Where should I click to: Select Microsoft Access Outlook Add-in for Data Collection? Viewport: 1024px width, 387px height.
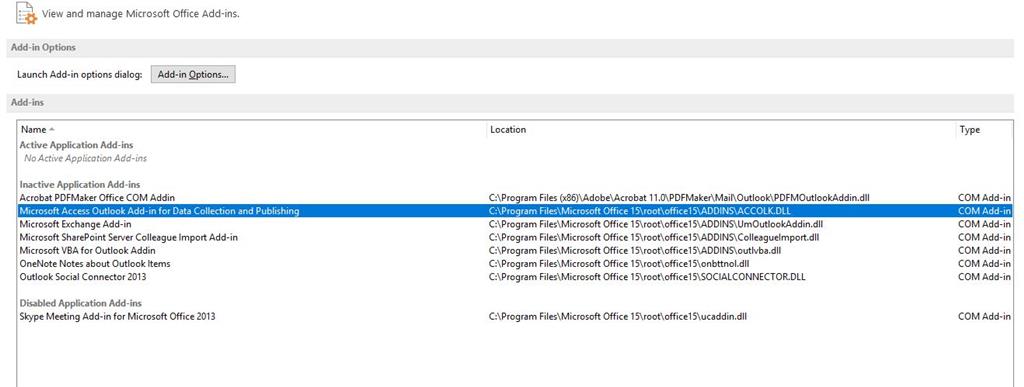click(515, 211)
